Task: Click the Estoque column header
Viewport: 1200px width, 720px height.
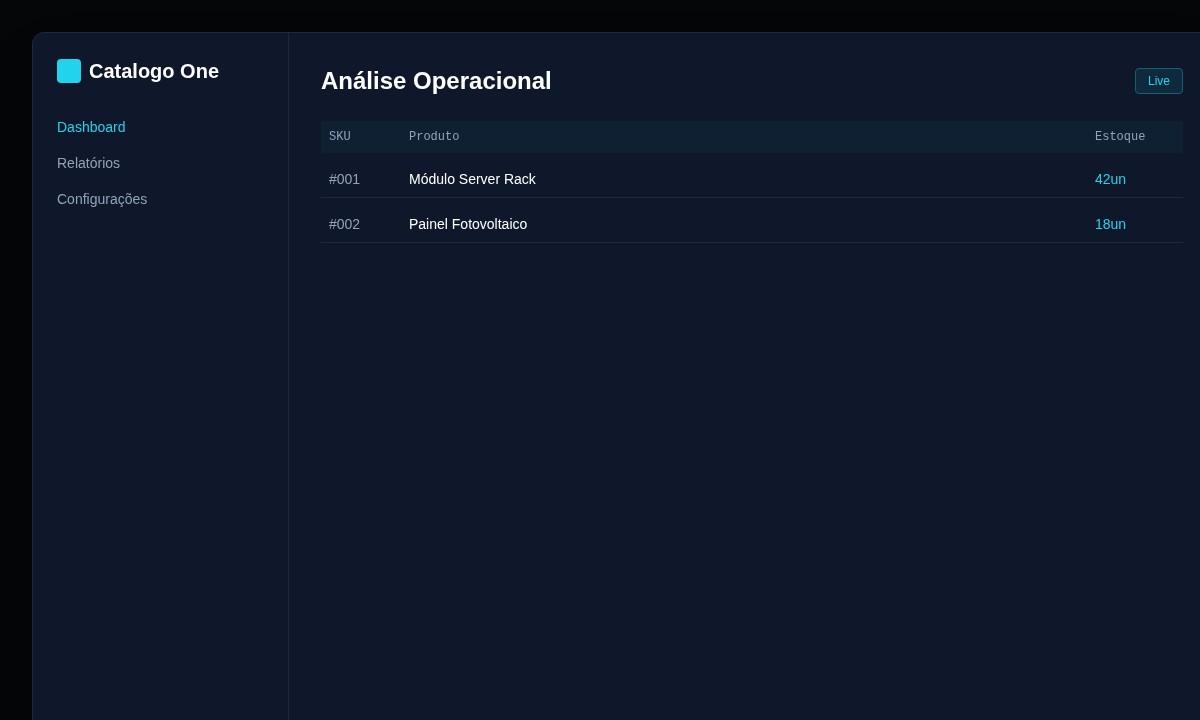Action: coord(1120,137)
